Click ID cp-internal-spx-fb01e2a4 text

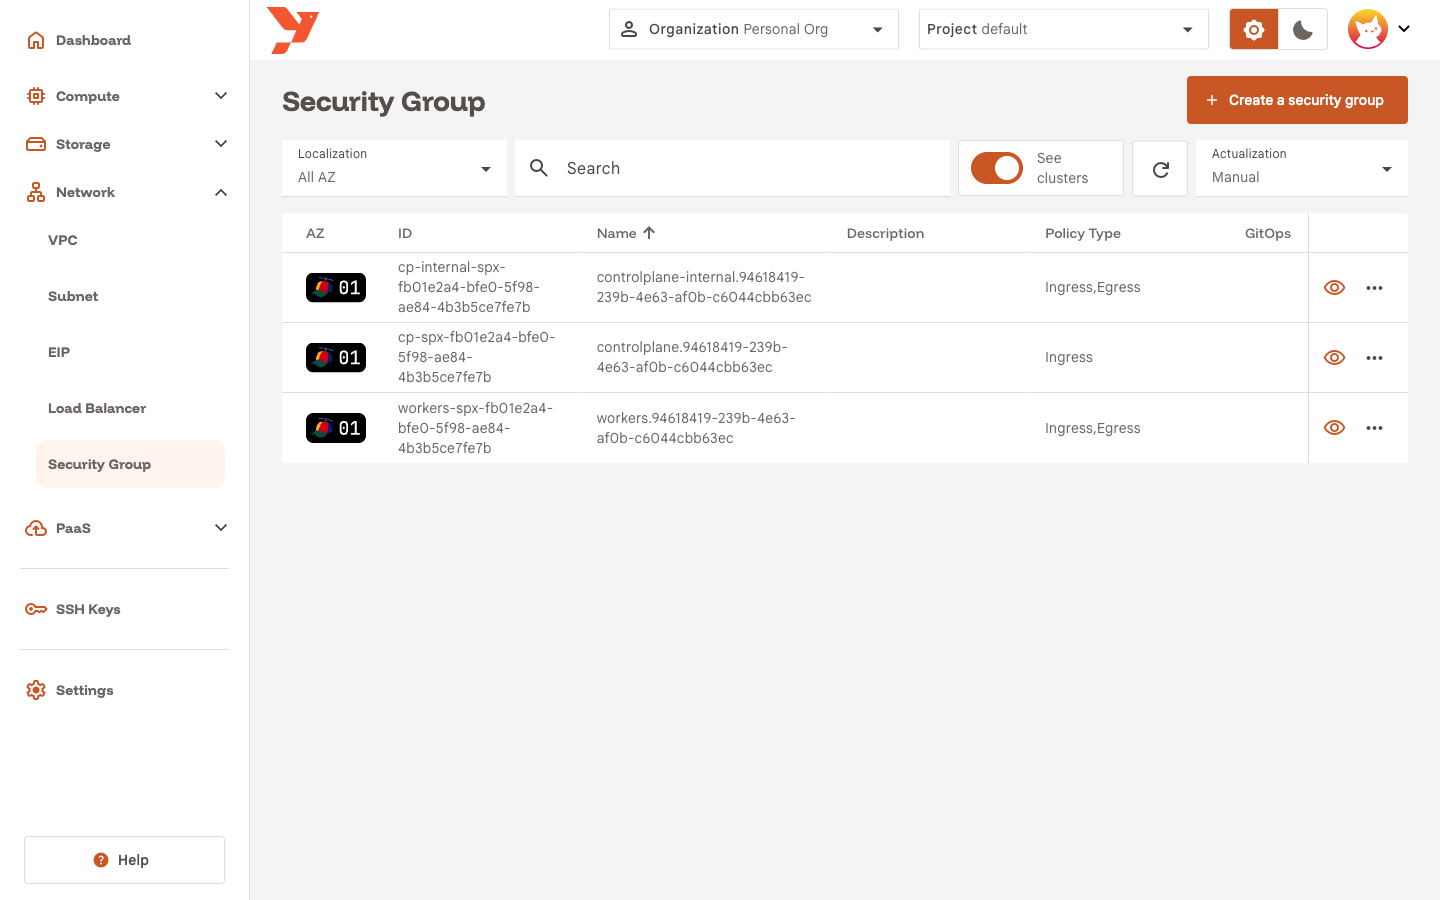click(469, 287)
